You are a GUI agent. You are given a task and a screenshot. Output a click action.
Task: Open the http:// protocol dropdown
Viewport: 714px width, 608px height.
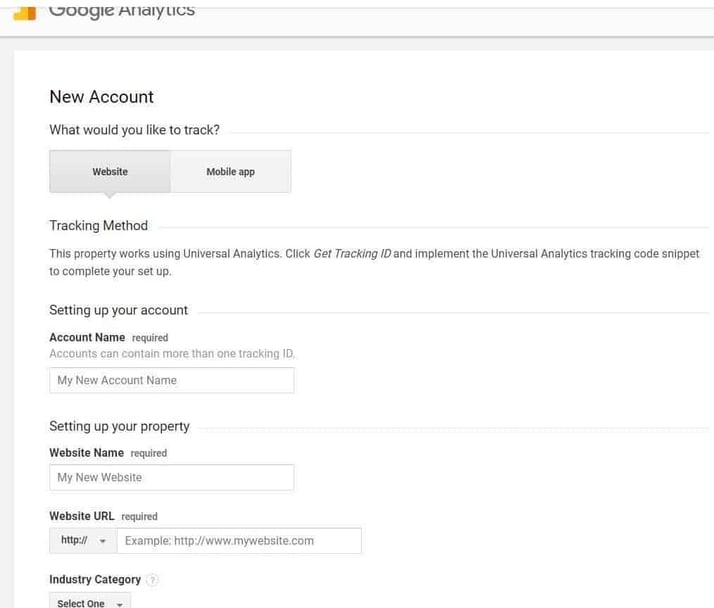pyautogui.click(x=83, y=541)
